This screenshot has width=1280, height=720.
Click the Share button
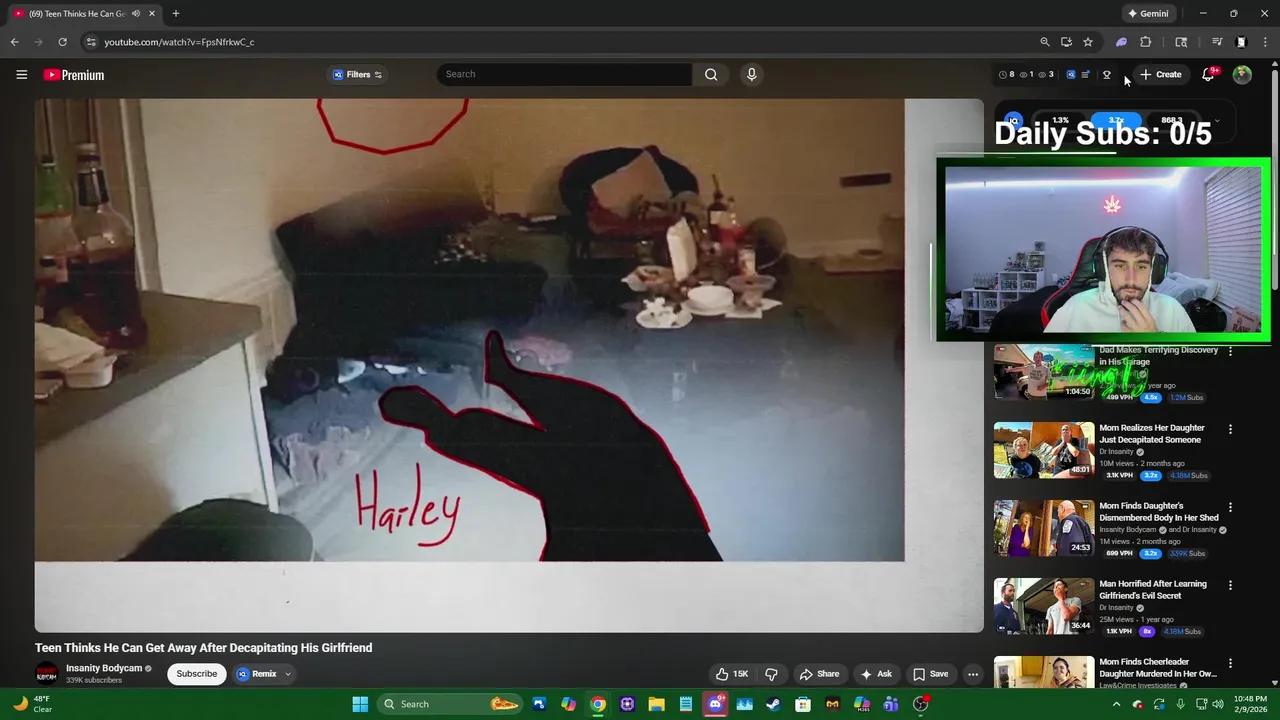pyautogui.click(x=819, y=674)
